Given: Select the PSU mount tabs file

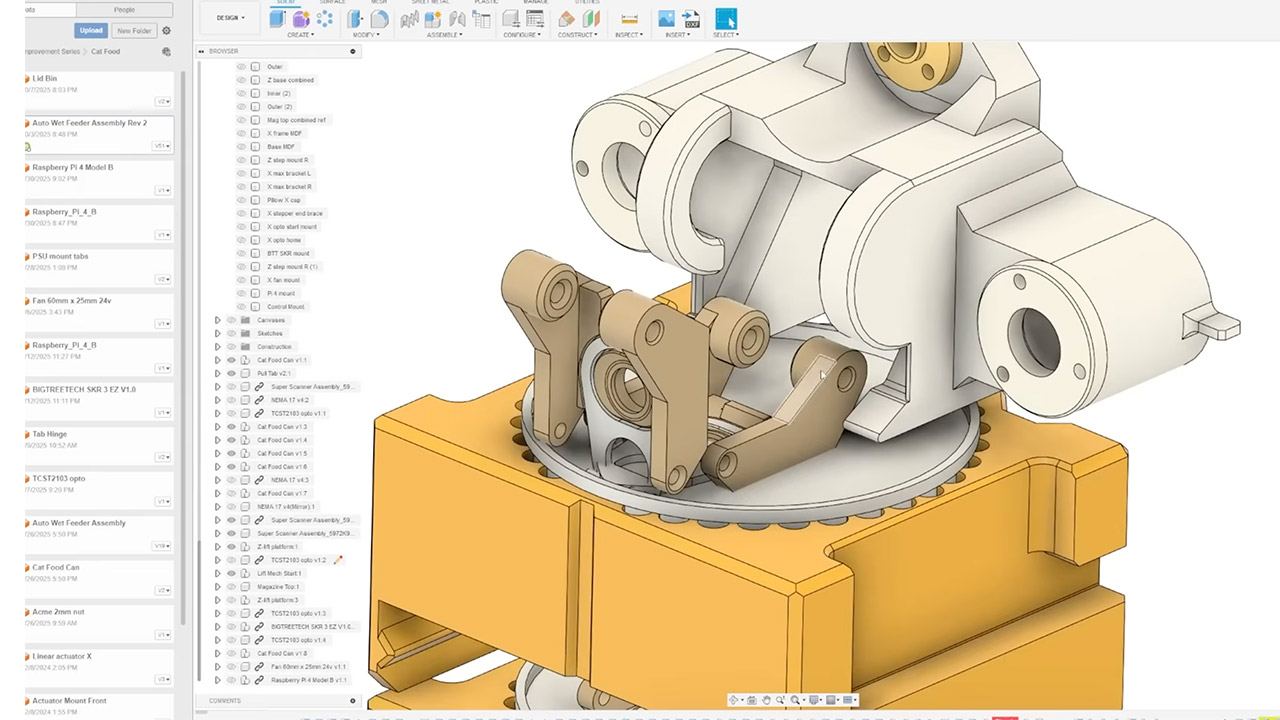Looking at the screenshot, I should pos(99,268).
